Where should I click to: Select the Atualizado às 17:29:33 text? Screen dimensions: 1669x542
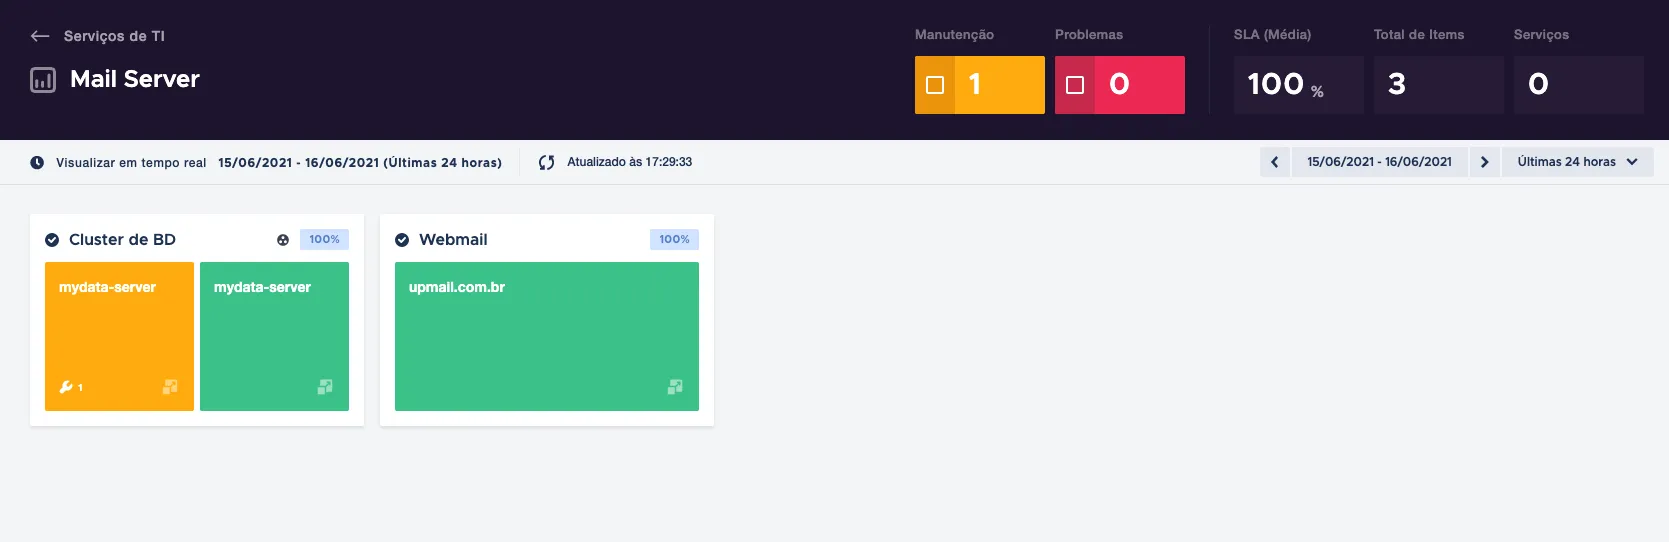click(x=630, y=162)
